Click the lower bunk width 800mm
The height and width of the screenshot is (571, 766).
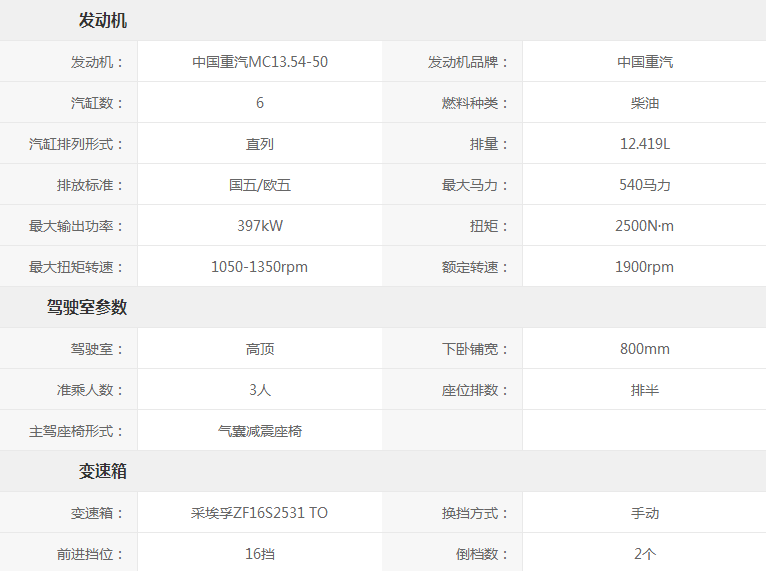(645, 349)
